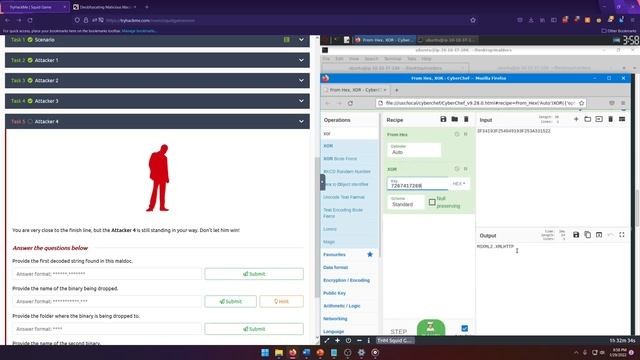This screenshot has height=360, width=640.
Task: Select XOR Brute Force operation
Action: click(349, 158)
